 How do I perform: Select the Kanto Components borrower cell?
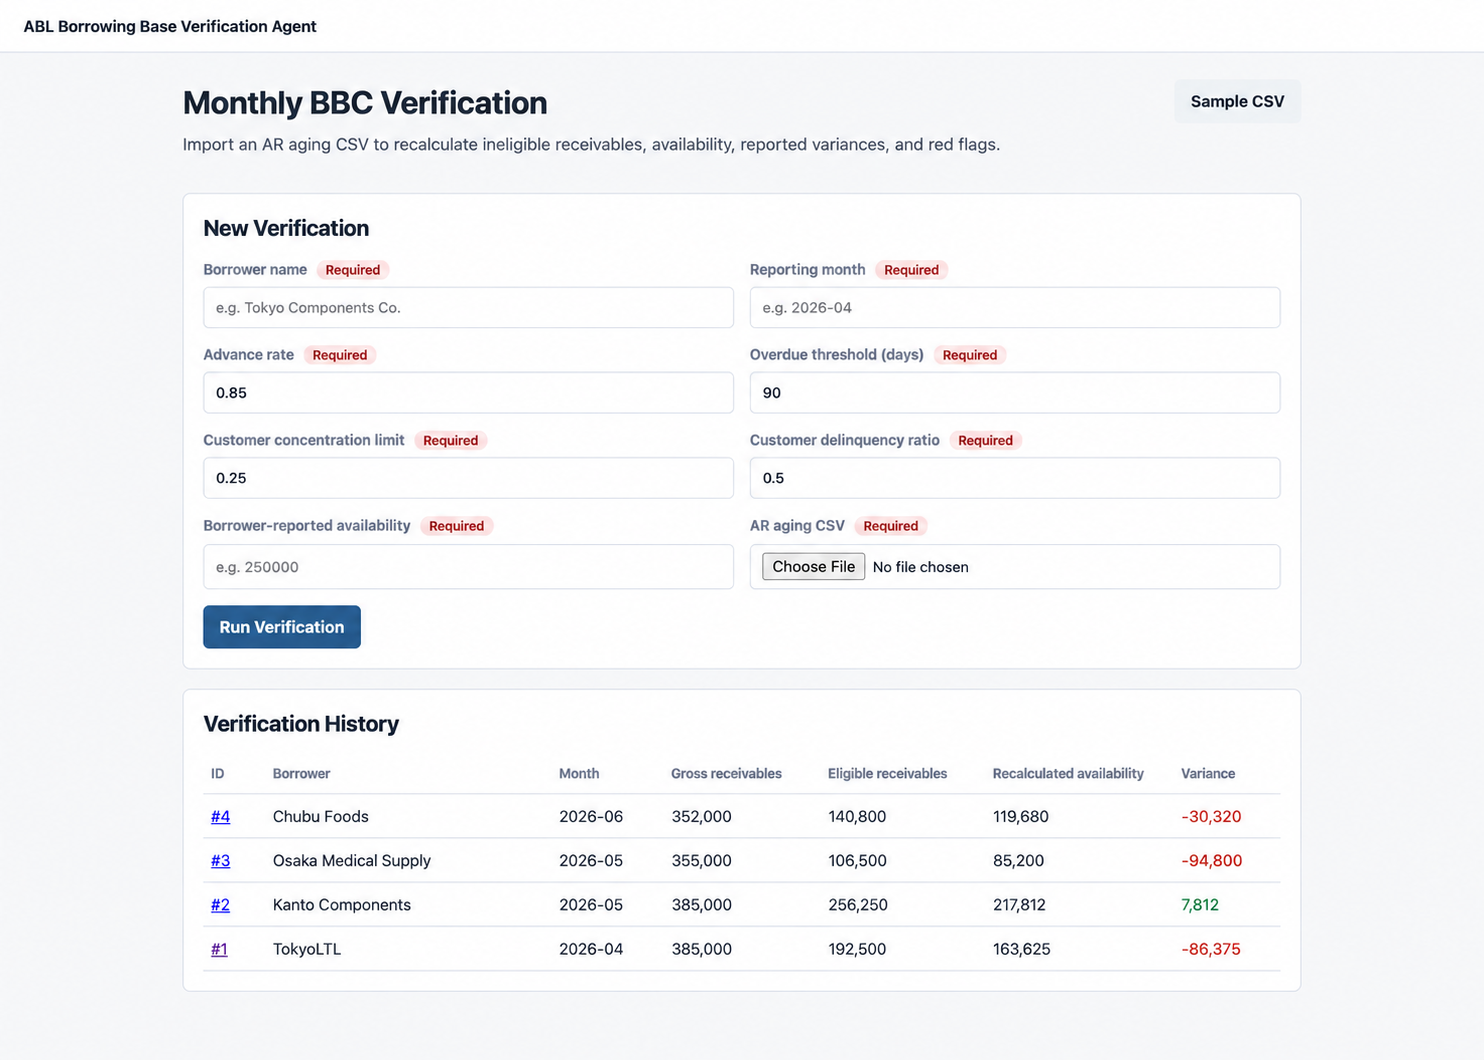click(342, 905)
